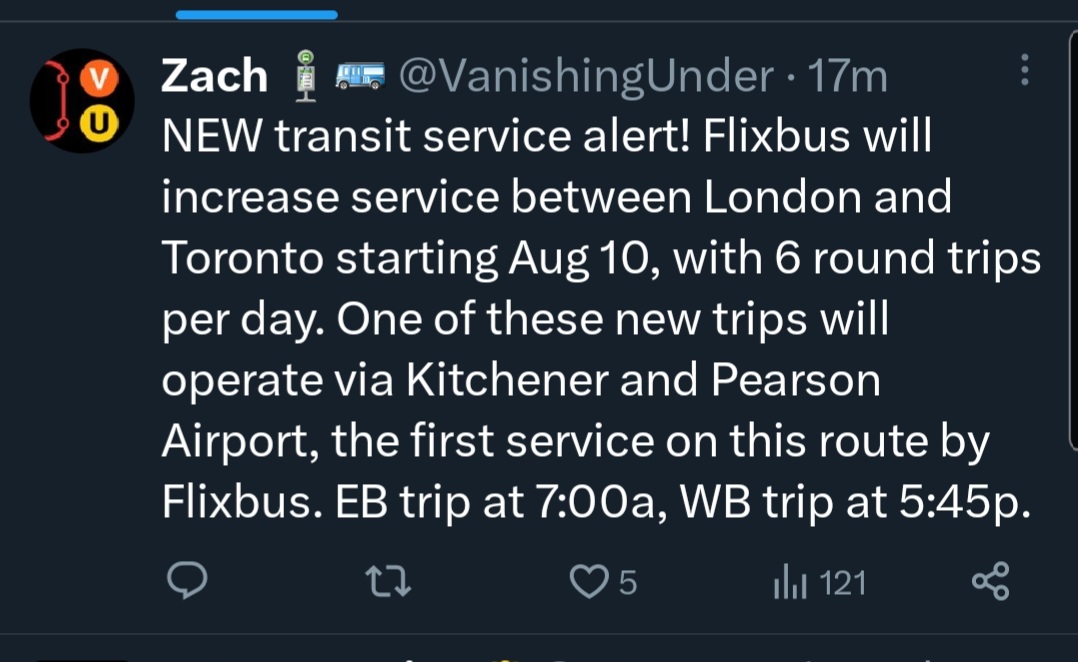Tap the share icon on the tweet

[990, 581]
